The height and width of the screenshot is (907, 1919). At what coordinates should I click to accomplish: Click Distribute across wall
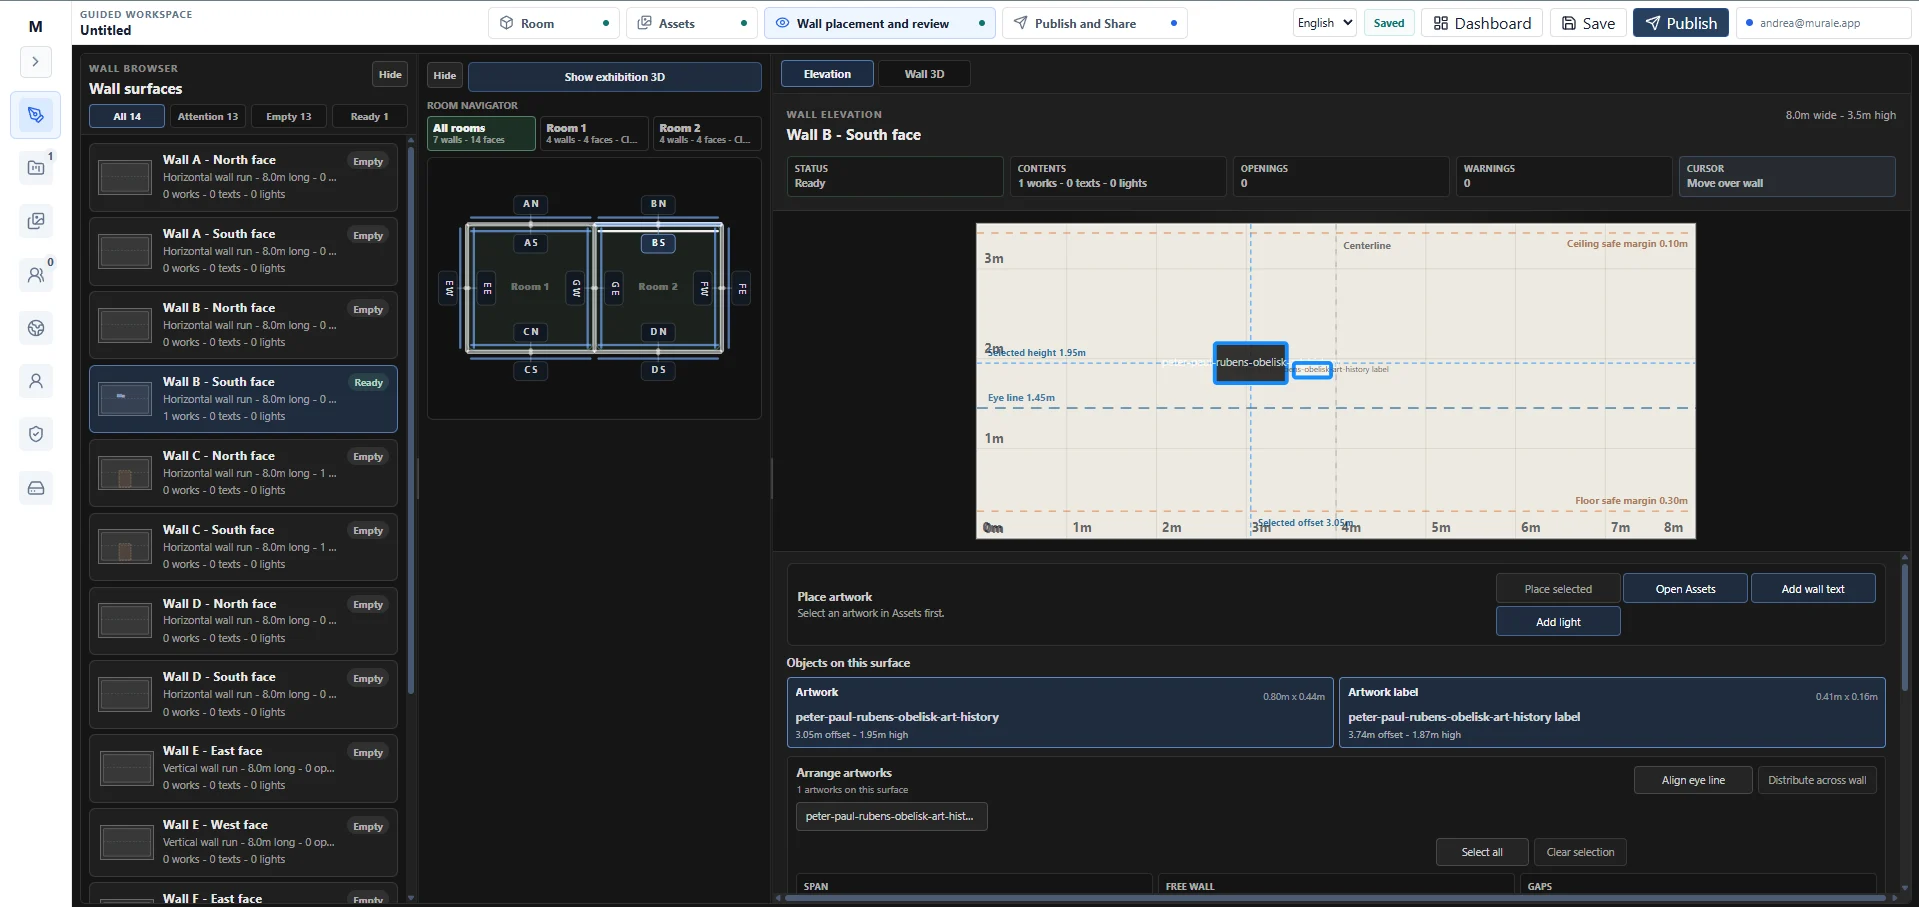point(1817,780)
